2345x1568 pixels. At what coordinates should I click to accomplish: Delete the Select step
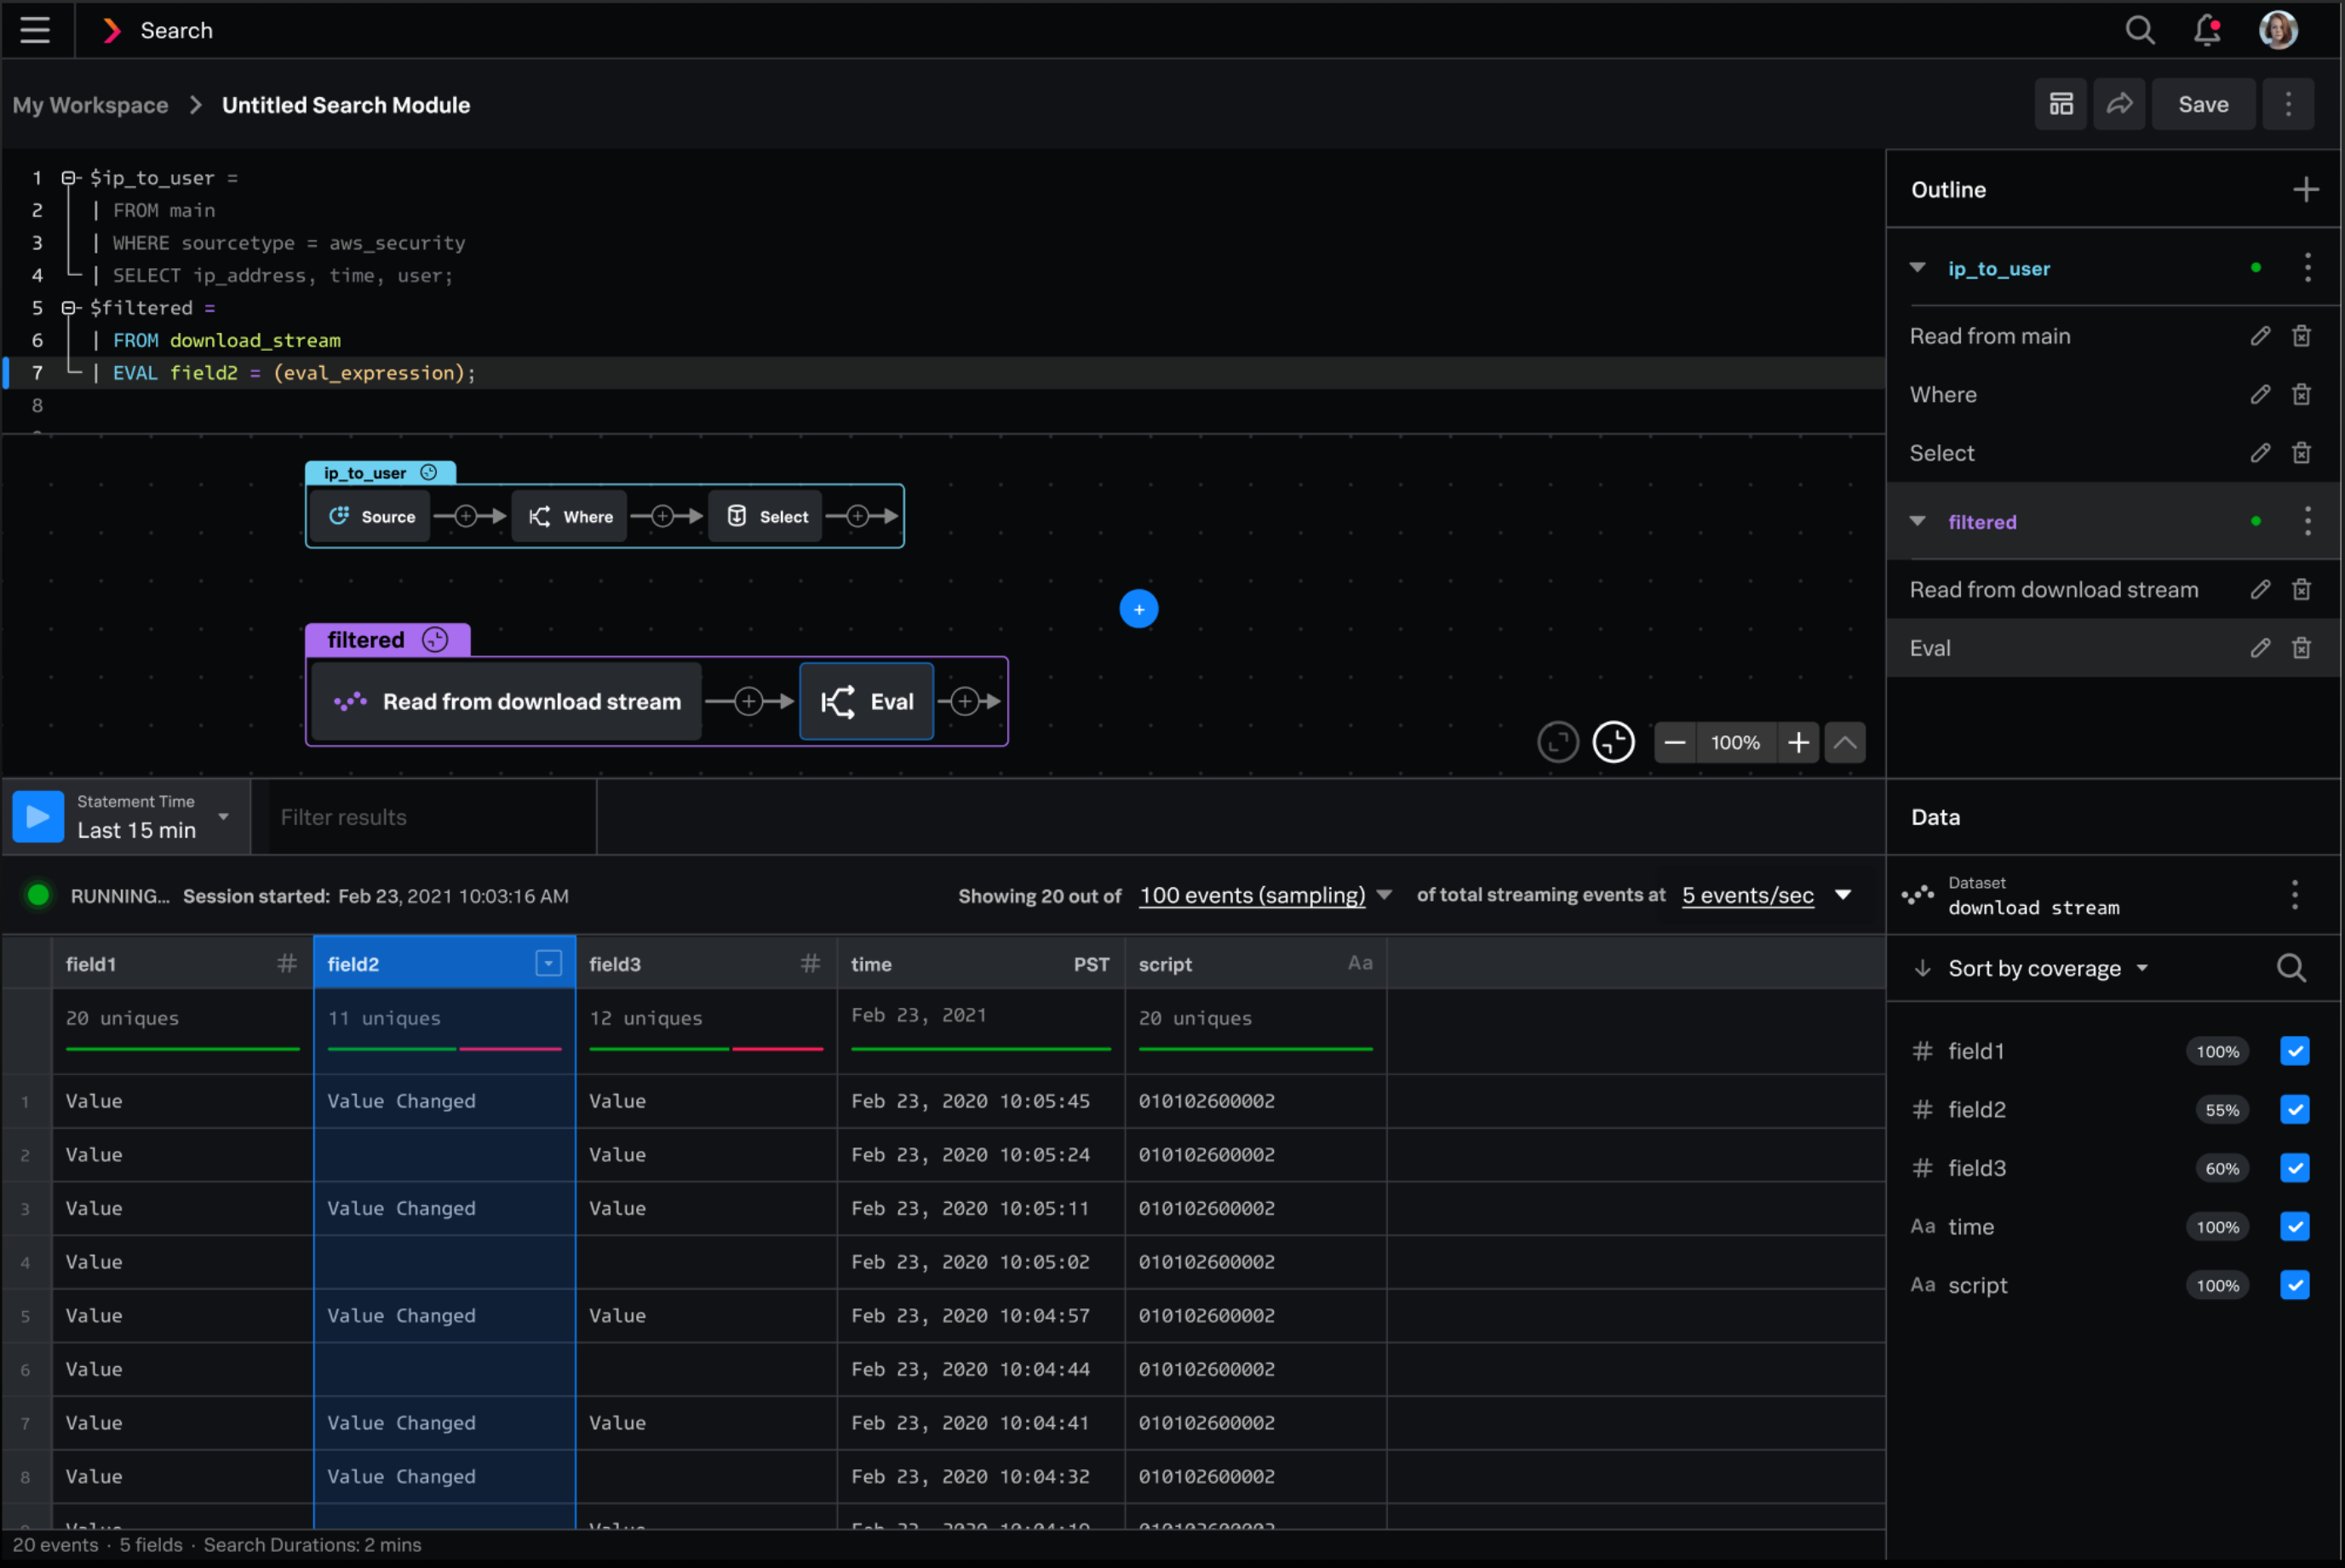2301,453
